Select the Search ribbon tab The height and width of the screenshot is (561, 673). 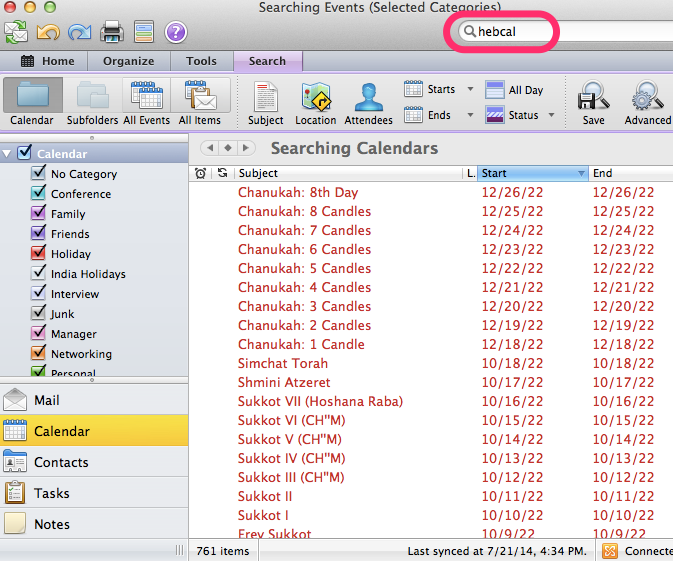click(267, 61)
